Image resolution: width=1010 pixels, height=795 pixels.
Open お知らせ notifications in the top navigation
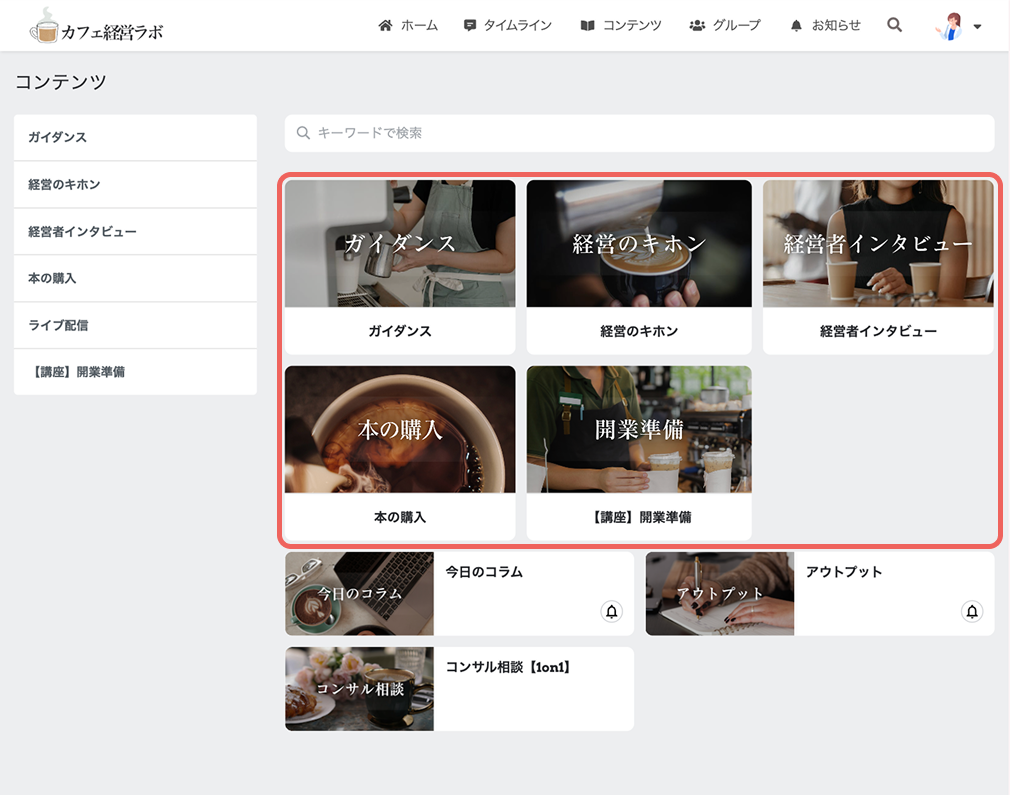(x=825, y=25)
